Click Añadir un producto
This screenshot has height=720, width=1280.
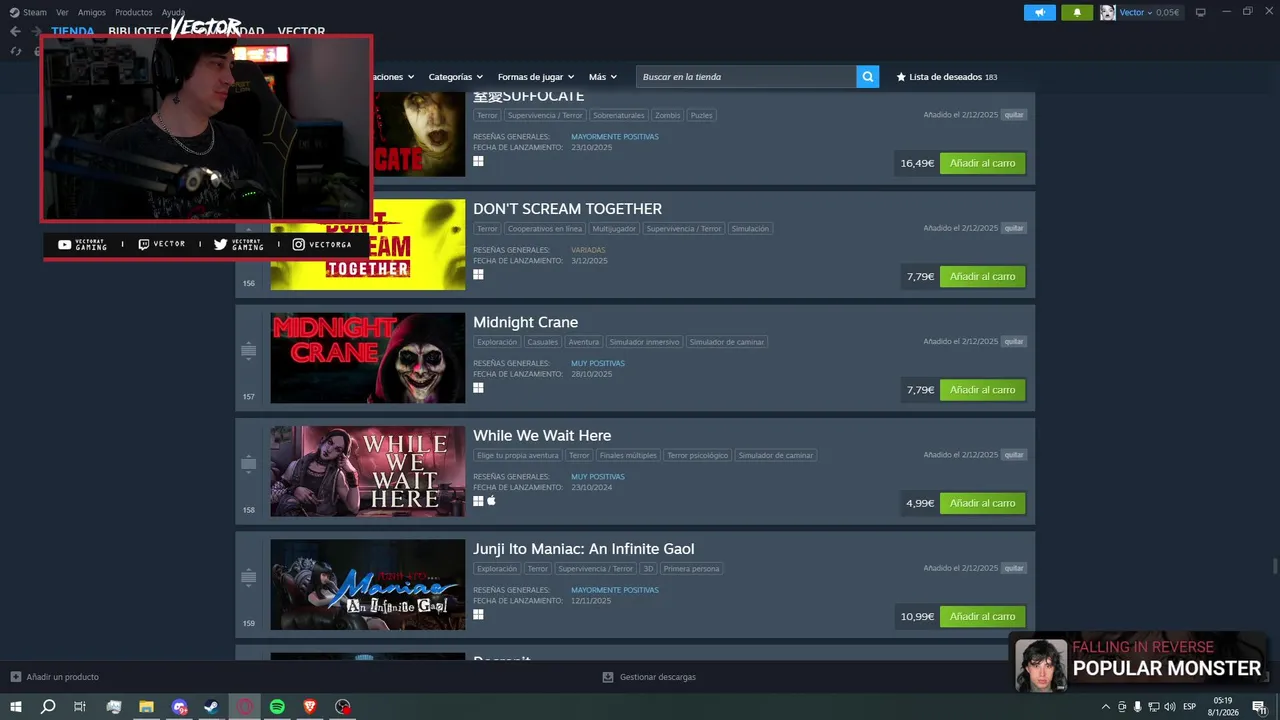point(63,677)
